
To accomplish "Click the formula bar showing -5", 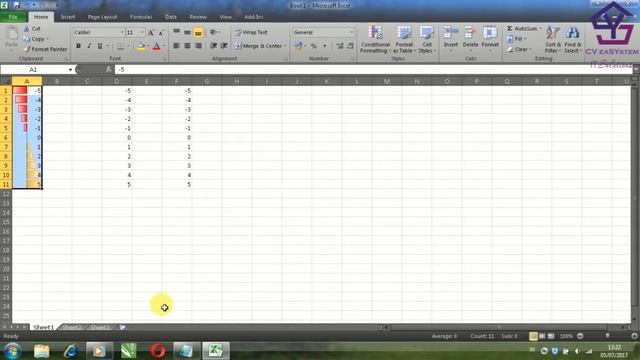I will [373, 70].
